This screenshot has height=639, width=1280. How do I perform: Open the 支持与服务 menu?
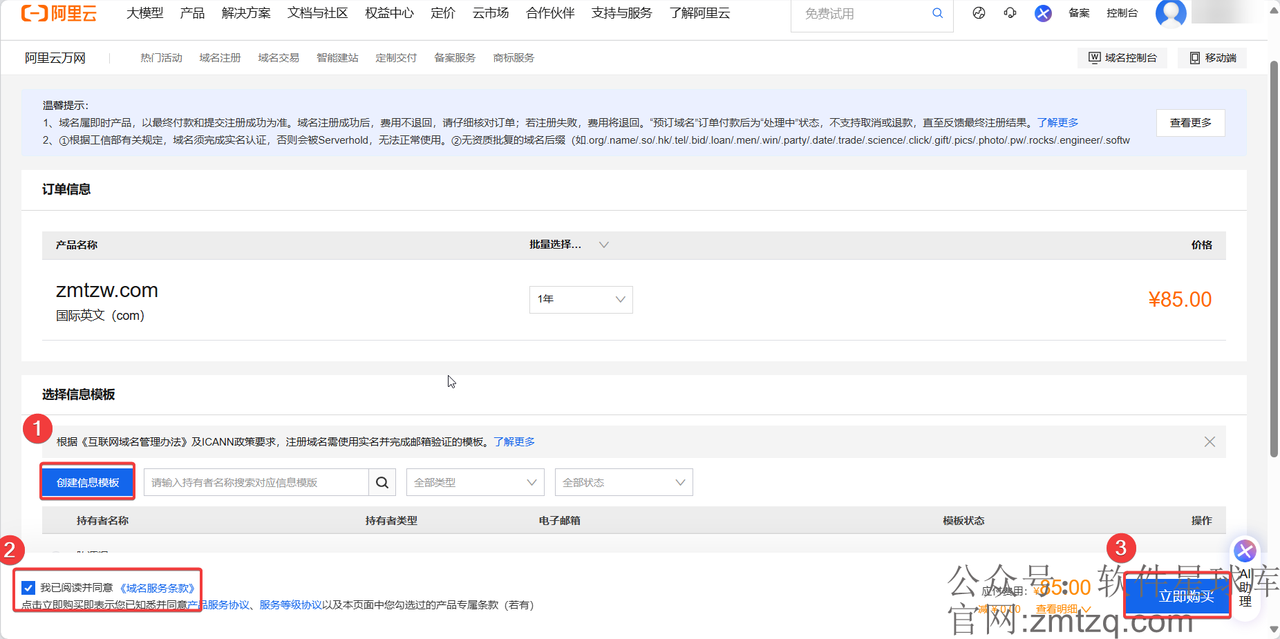coord(621,13)
